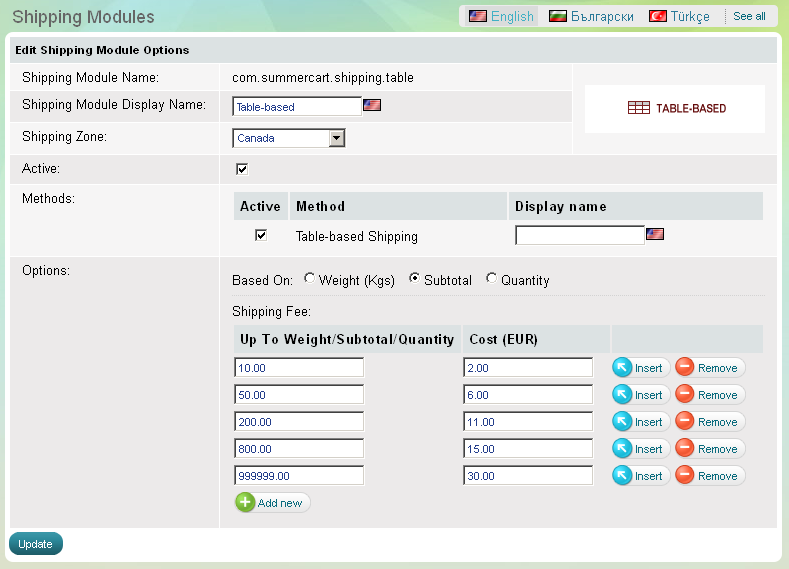Click flag icon beside method Display name field
Screen dimensions: 789x569
point(655,234)
